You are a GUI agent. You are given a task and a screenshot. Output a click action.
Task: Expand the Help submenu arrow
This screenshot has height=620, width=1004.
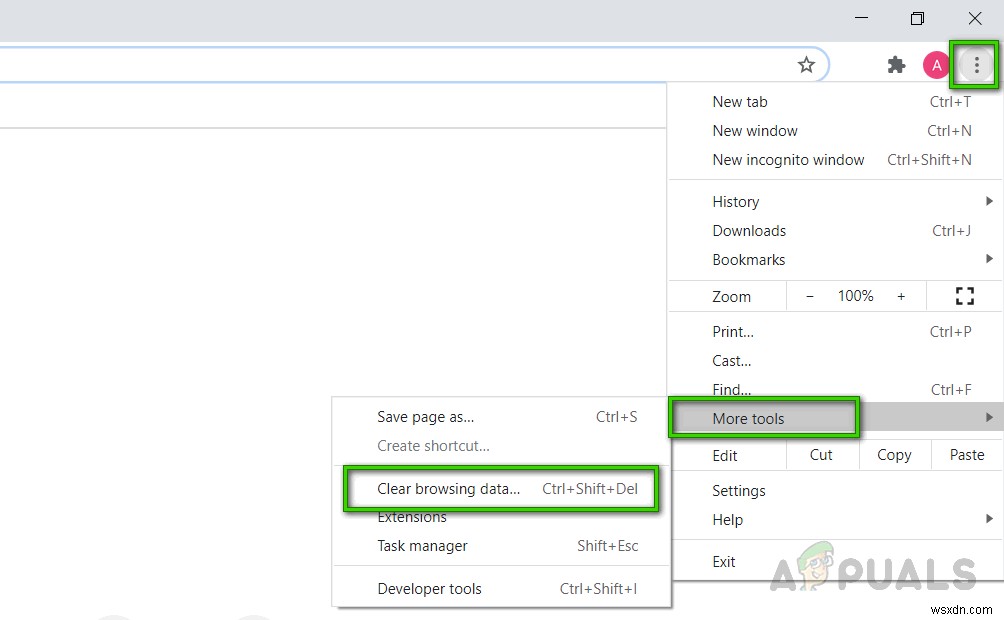[989, 519]
